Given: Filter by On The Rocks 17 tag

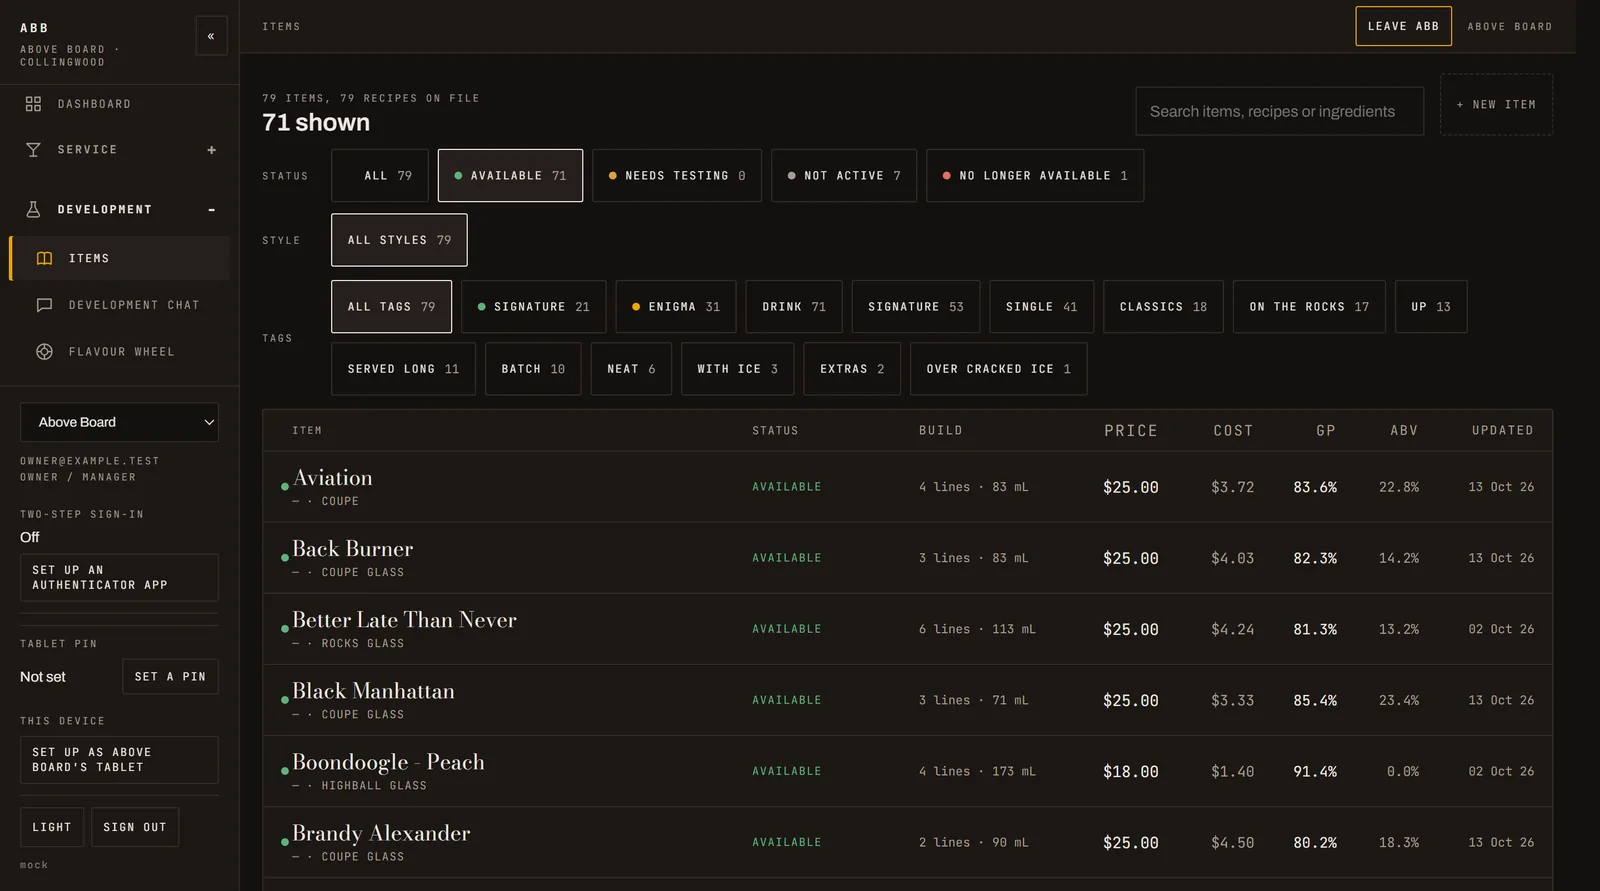Looking at the screenshot, I should point(1309,307).
